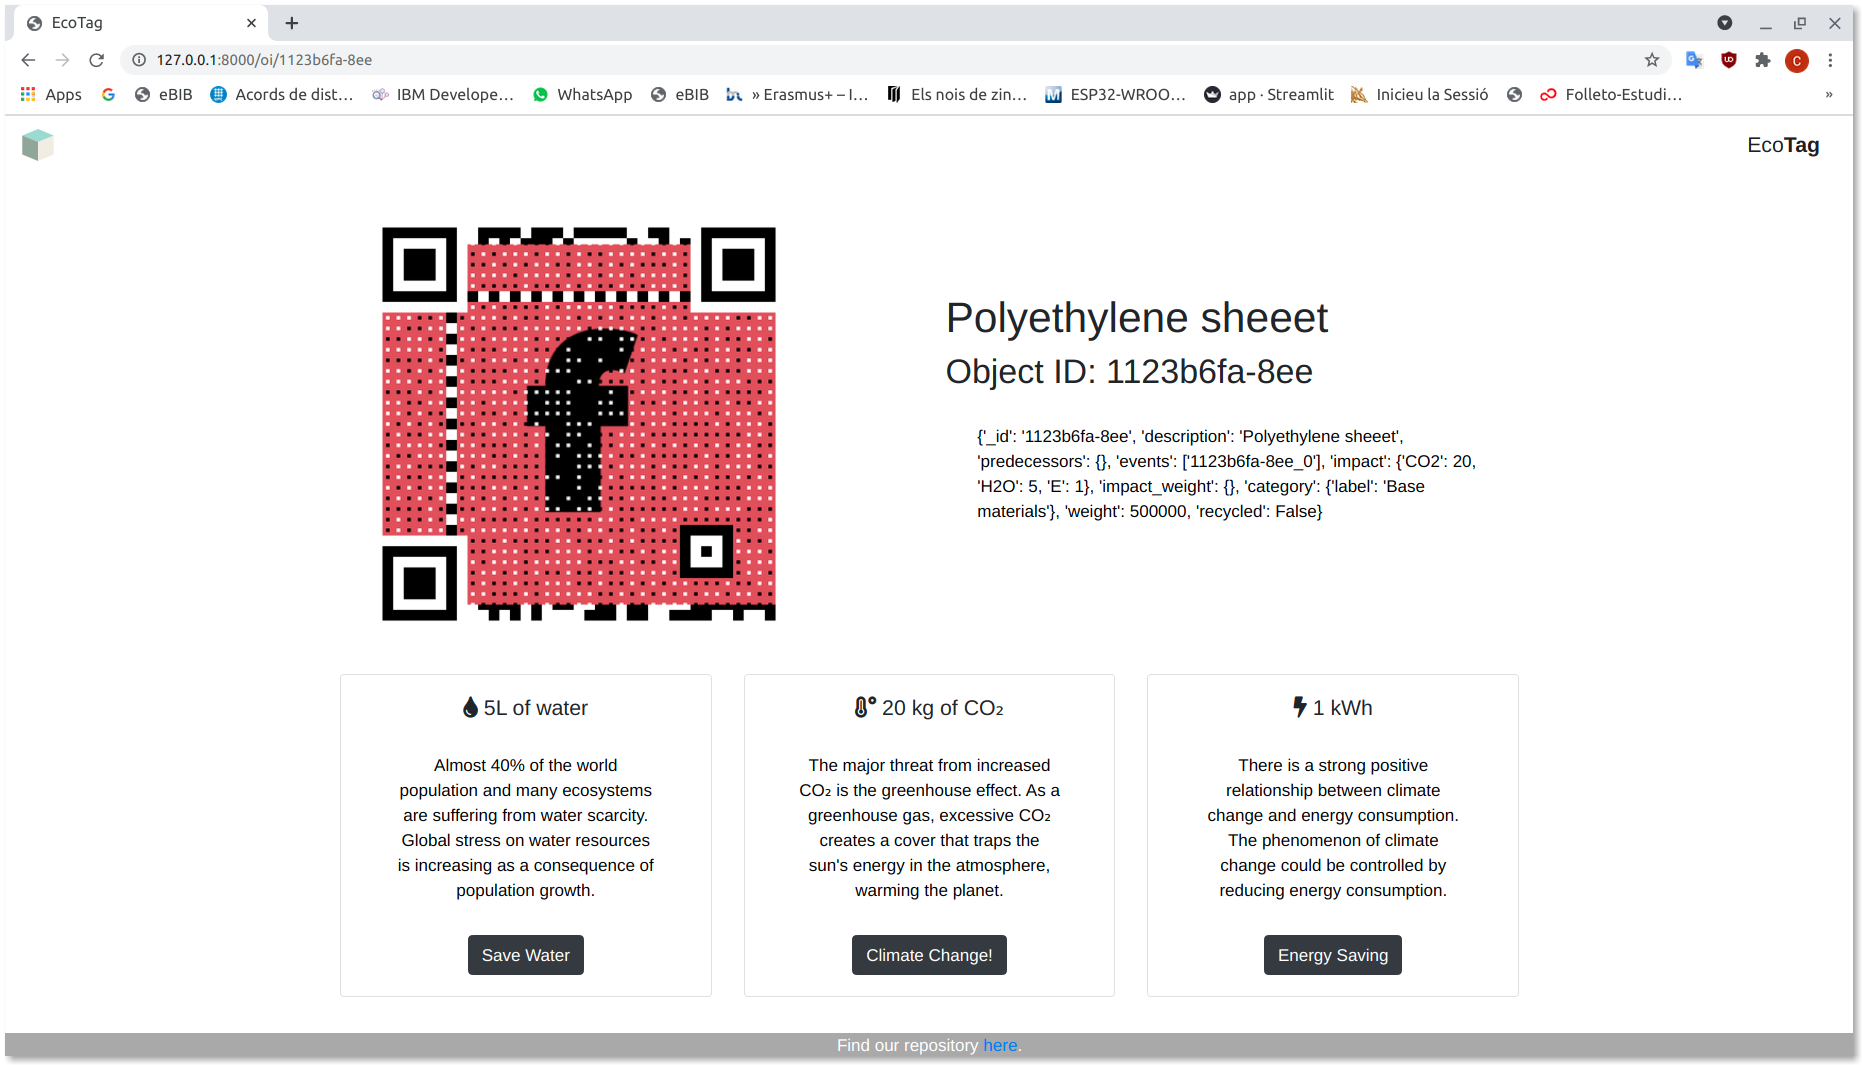Open the app · Streamlit bookmark

[1269, 95]
